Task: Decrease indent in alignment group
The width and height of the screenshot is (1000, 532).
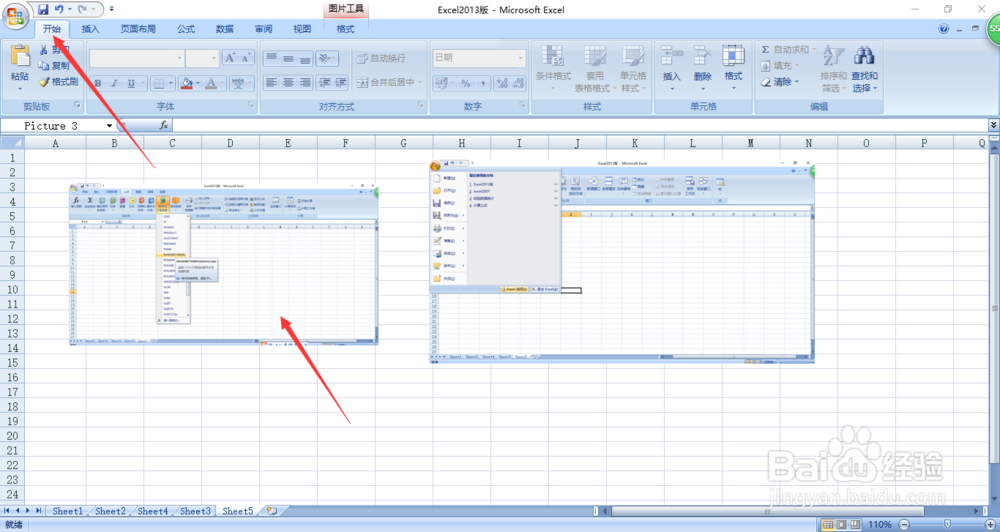Action: click(325, 82)
